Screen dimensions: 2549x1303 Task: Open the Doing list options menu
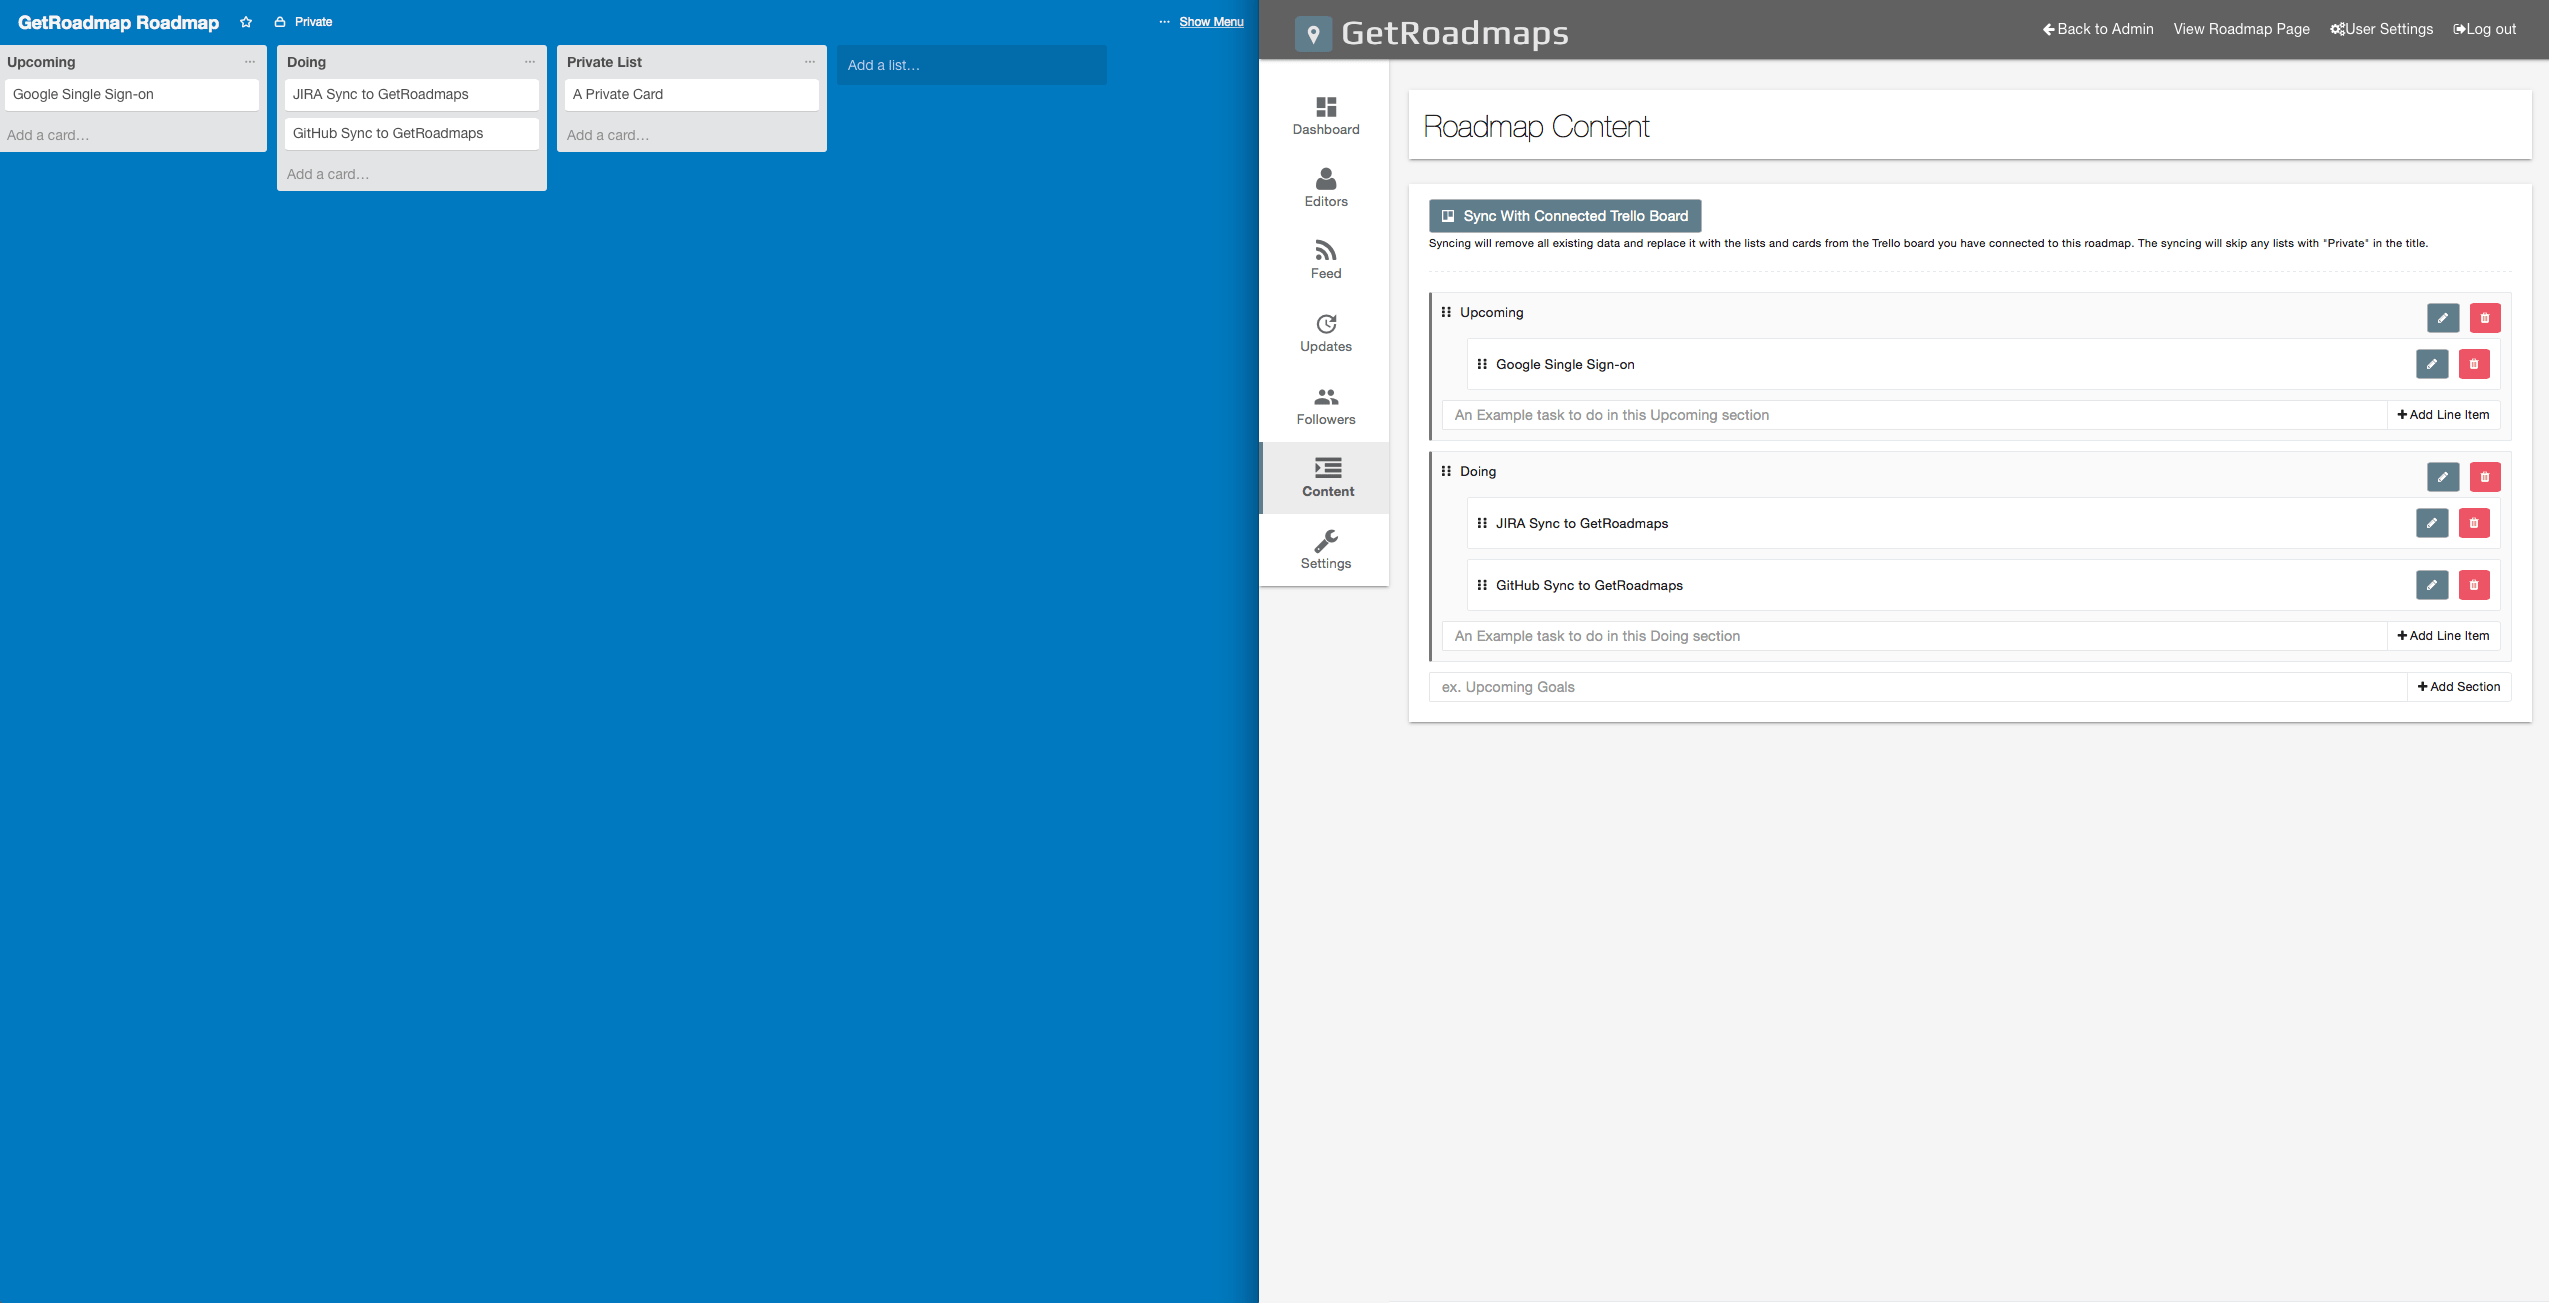click(x=530, y=62)
